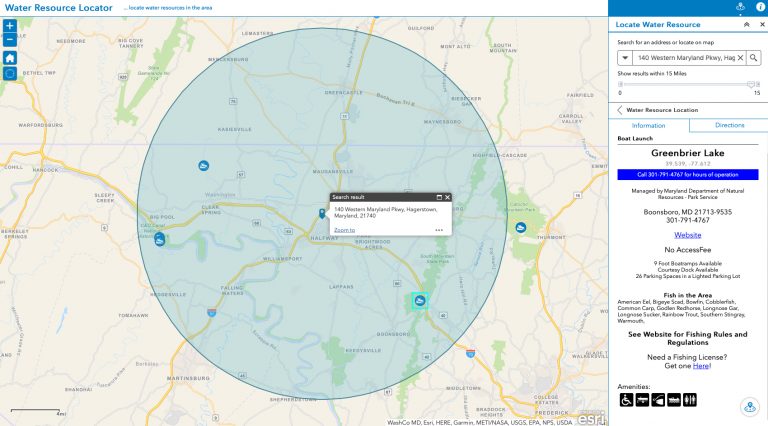Select boat launch marker near Thurmont
Image resolution: width=768 pixels, height=426 pixels.
pyautogui.click(x=521, y=228)
